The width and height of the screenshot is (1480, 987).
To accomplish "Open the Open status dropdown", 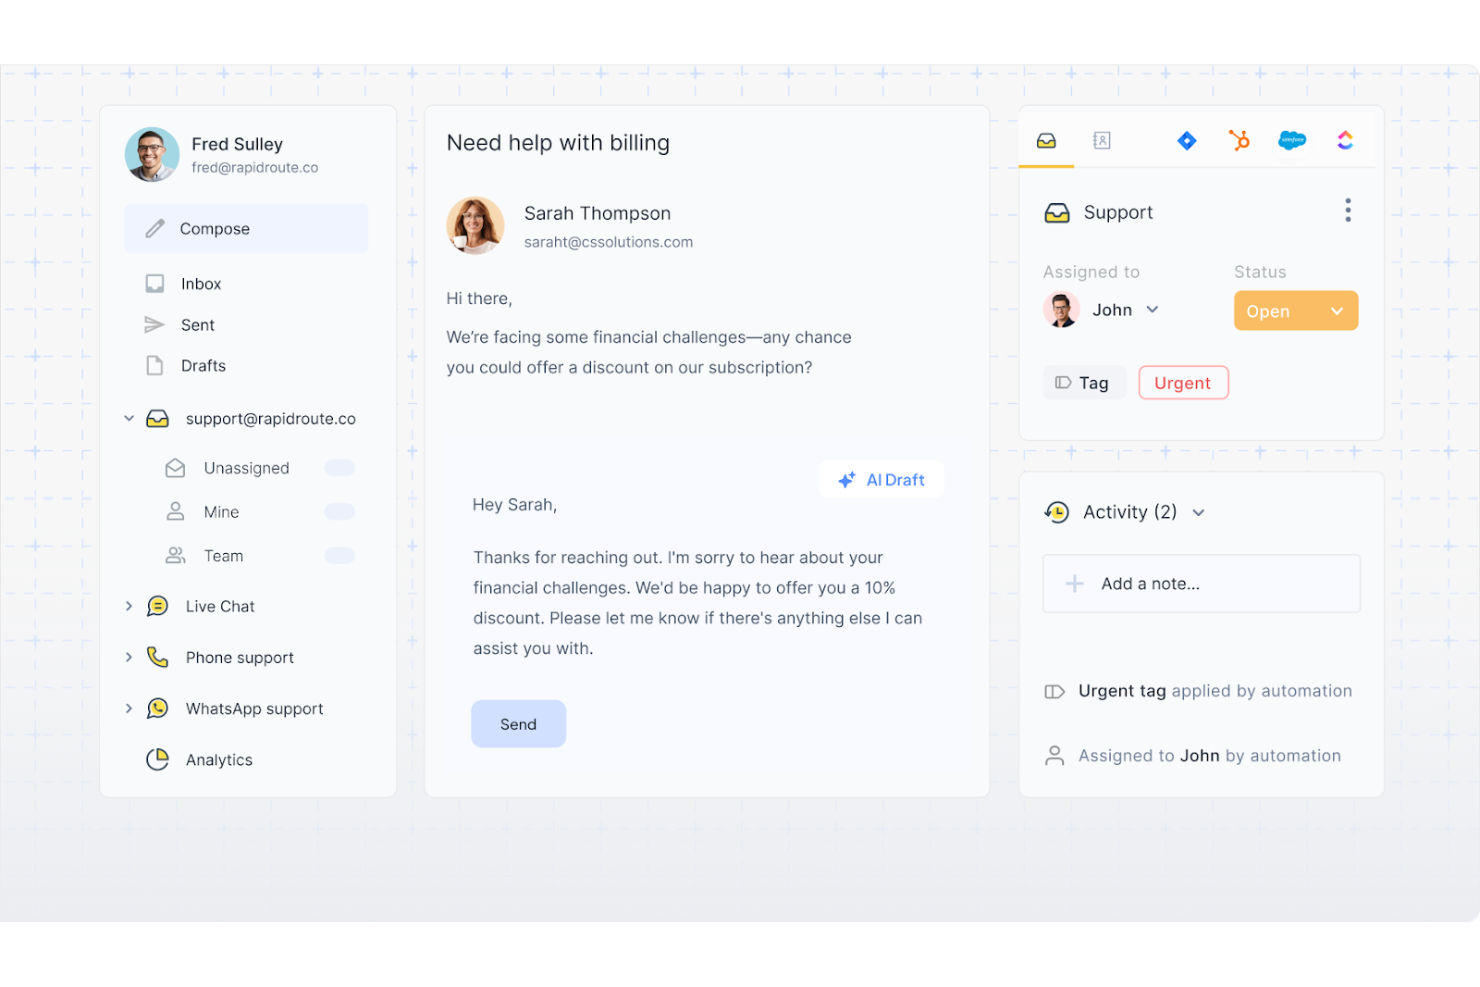I will [x=1296, y=310].
